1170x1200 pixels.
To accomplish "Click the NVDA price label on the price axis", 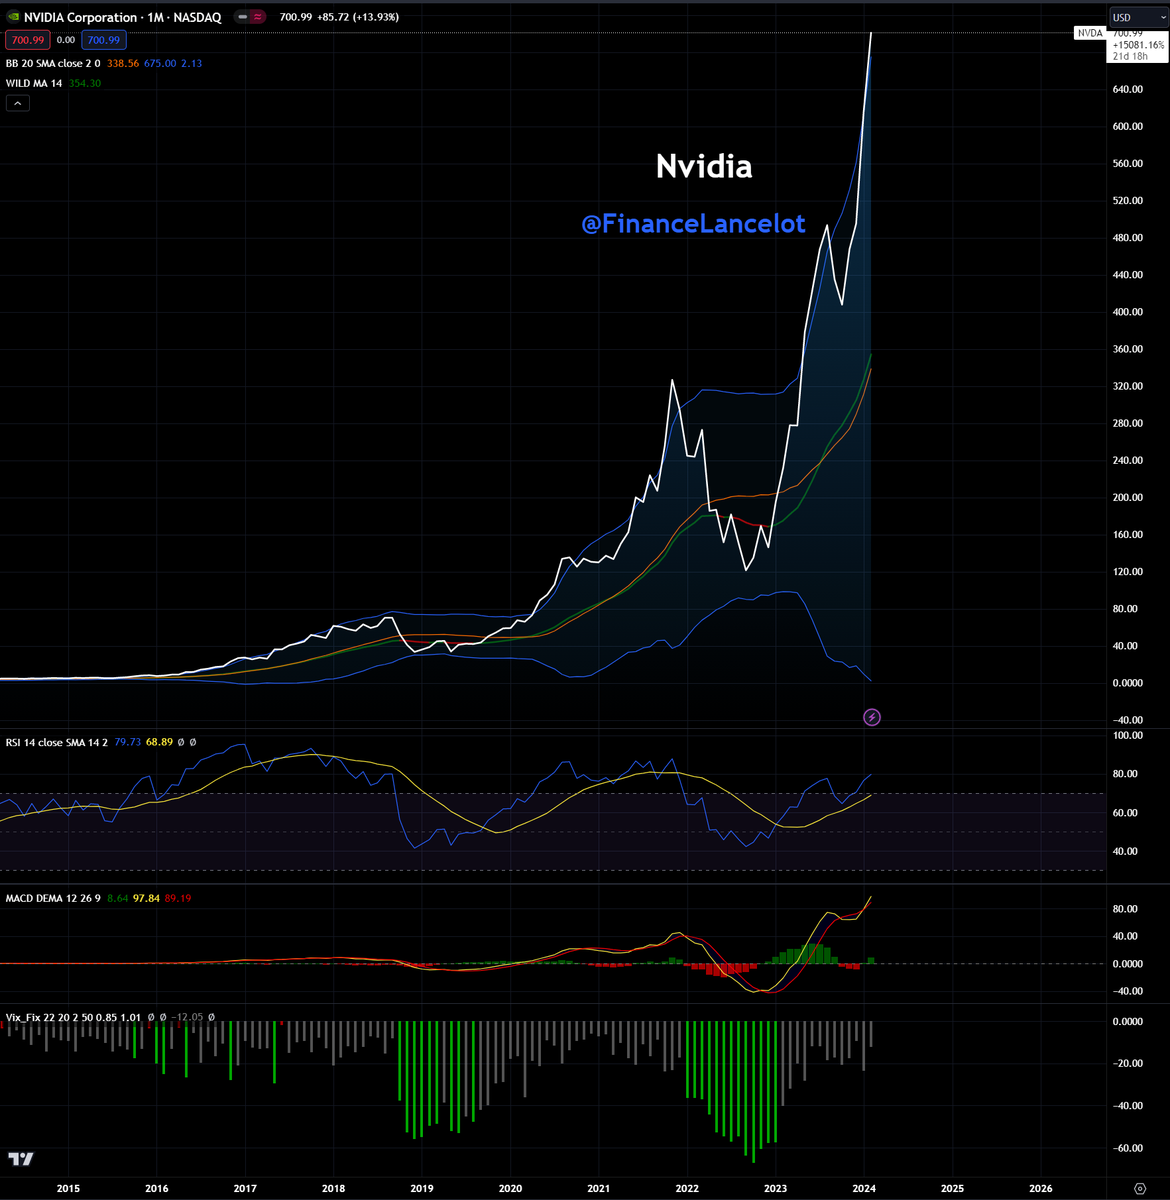I will [x=1089, y=33].
